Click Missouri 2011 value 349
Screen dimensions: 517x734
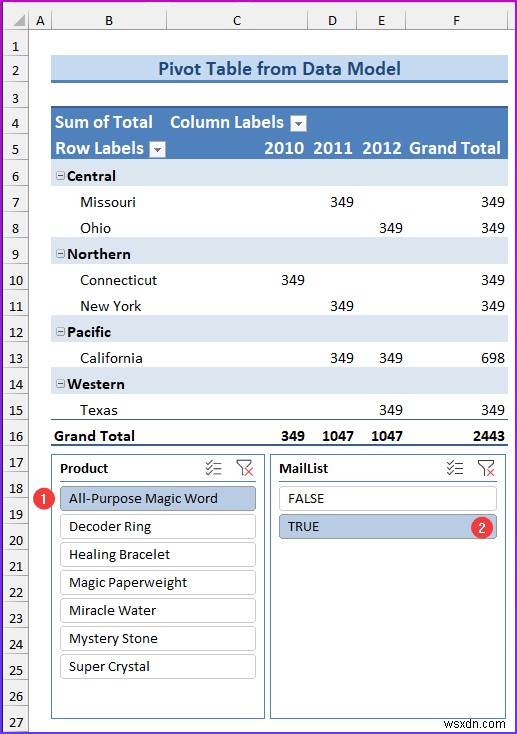coord(342,202)
